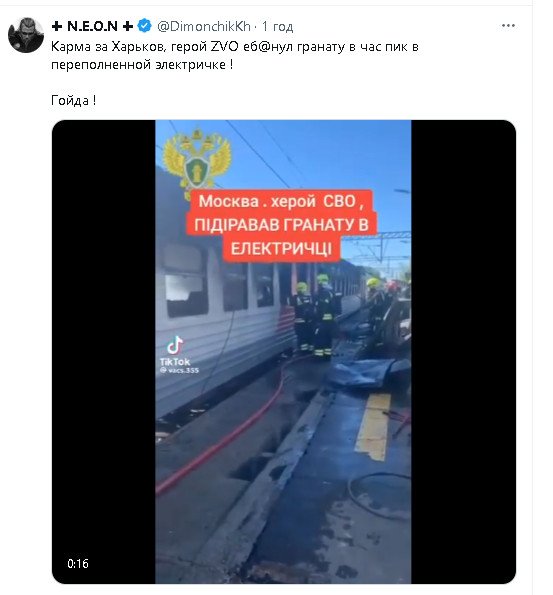The image size is (553, 595).
Task: Click the cross symbol before N.E.O.N
Action: pos(57,26)
